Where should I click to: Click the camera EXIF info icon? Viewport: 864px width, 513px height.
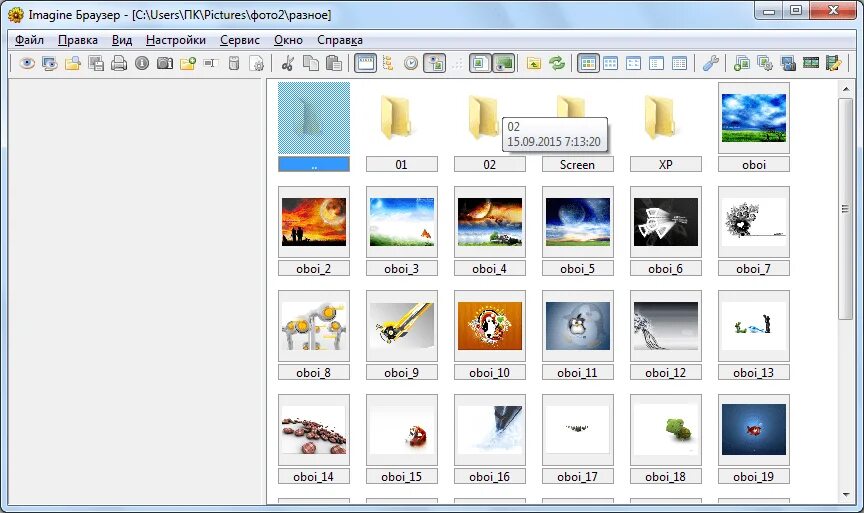pyautogui.click(x=165, y=64)
